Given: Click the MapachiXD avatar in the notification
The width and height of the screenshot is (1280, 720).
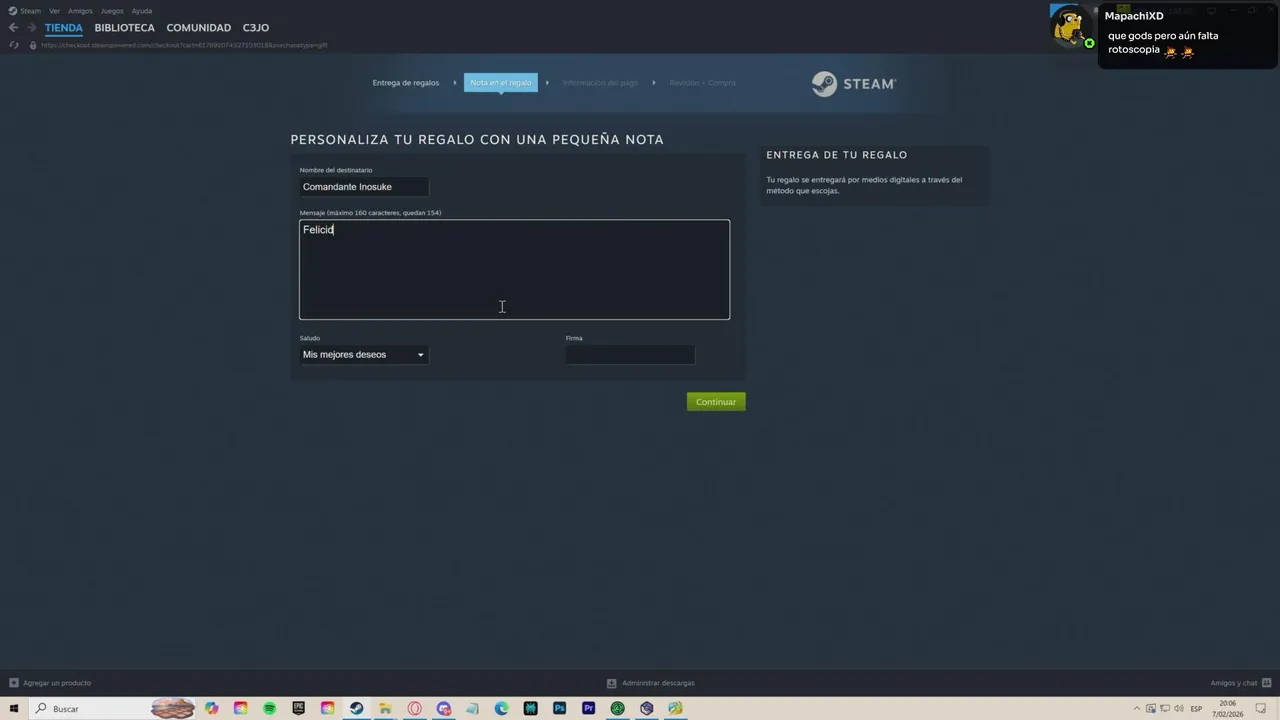Looking at the screenshot, I should pos(1072,27).
